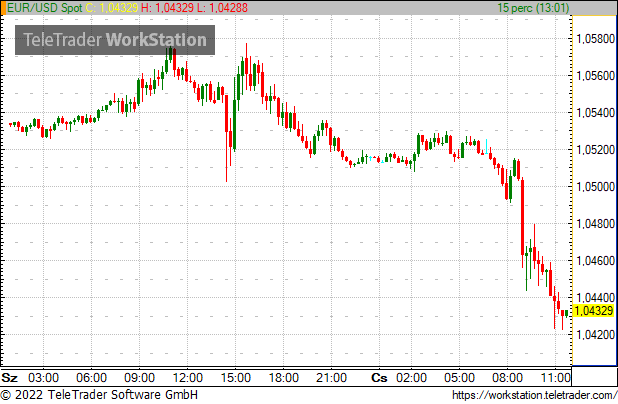Image resolution: width=618 pixels, height=404 pixels.
Task: Click the 15 perc (13:01) interval label
Action: pos(533,7)
